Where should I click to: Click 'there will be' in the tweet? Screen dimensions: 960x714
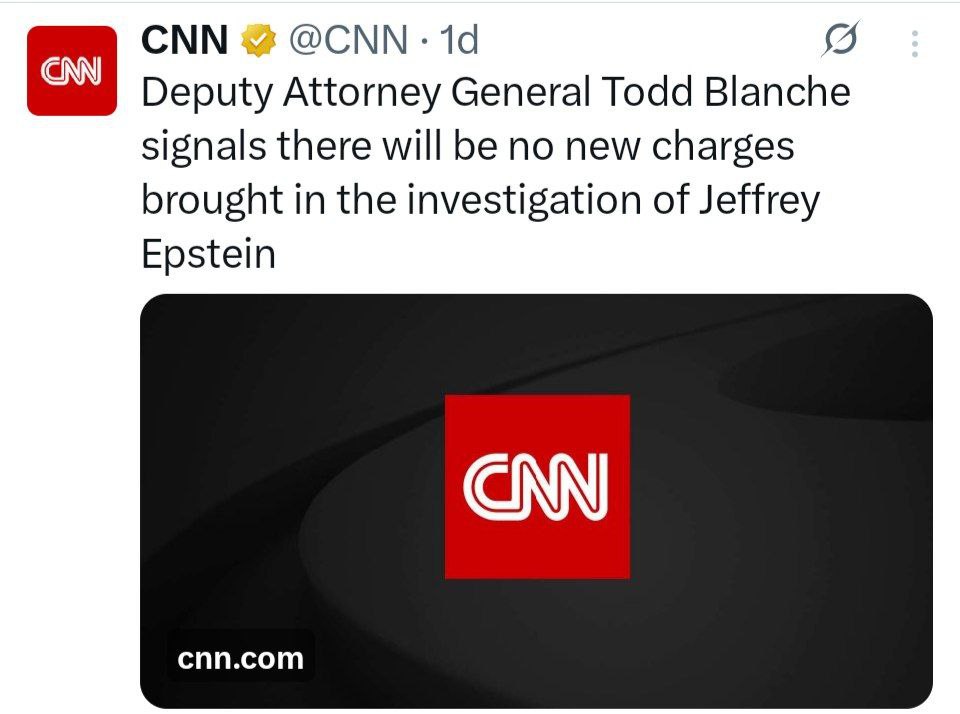coord(398,146)
